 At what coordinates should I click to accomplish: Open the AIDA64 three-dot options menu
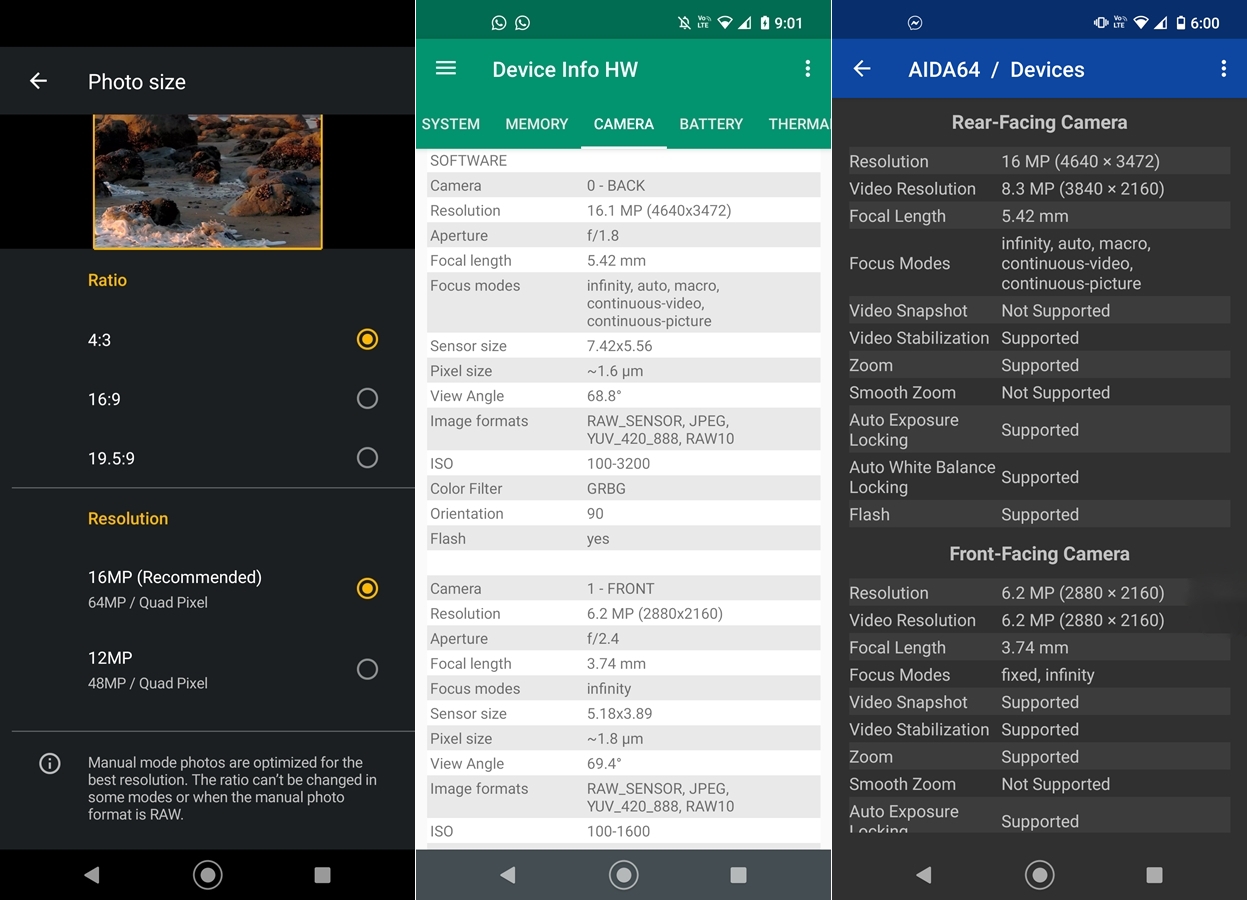(1222, 69)
